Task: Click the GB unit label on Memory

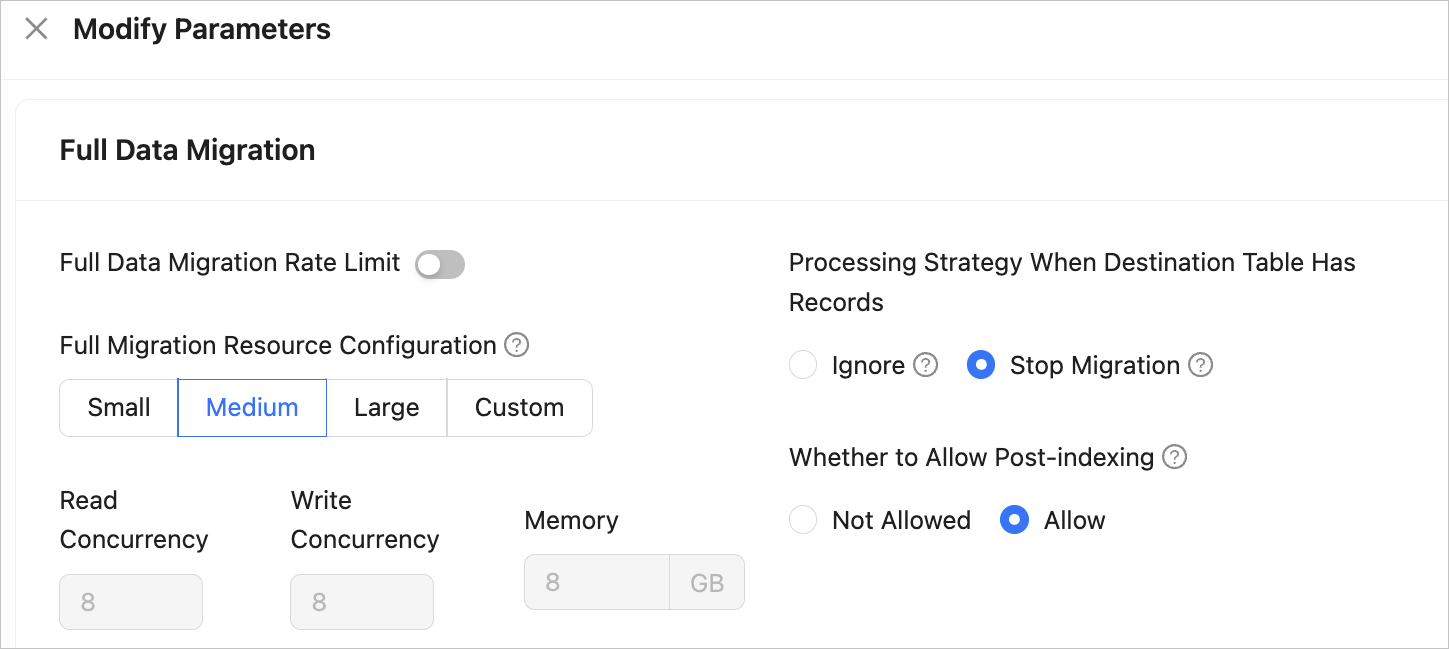Action: [707, 582]
